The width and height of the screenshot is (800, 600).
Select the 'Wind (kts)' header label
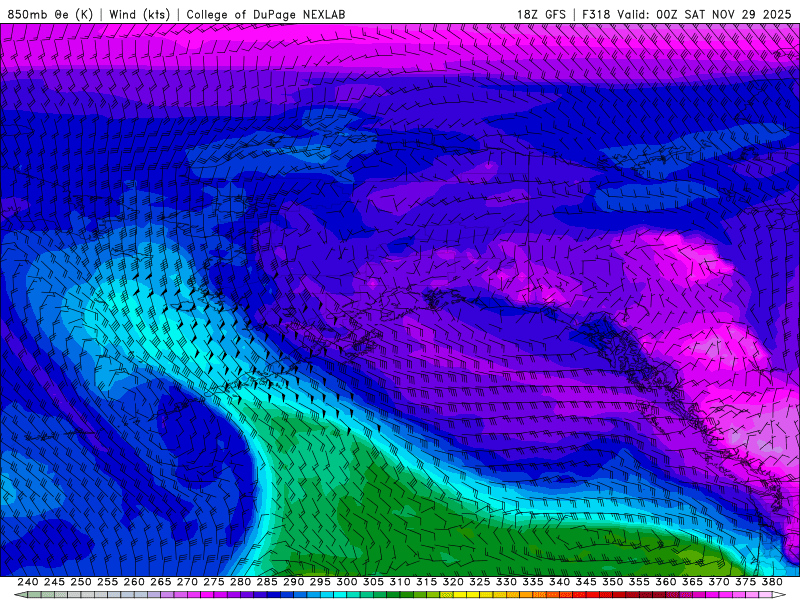(x=140, y=14)
